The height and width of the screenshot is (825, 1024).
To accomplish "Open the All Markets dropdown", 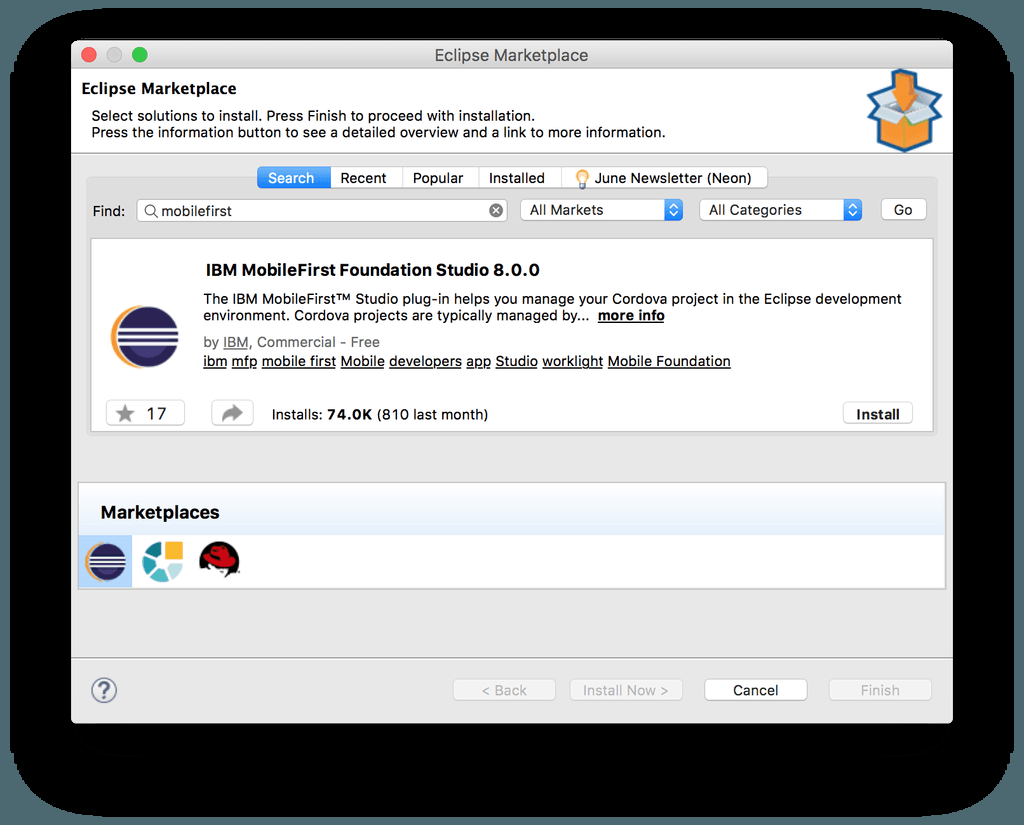I will 601,210.
